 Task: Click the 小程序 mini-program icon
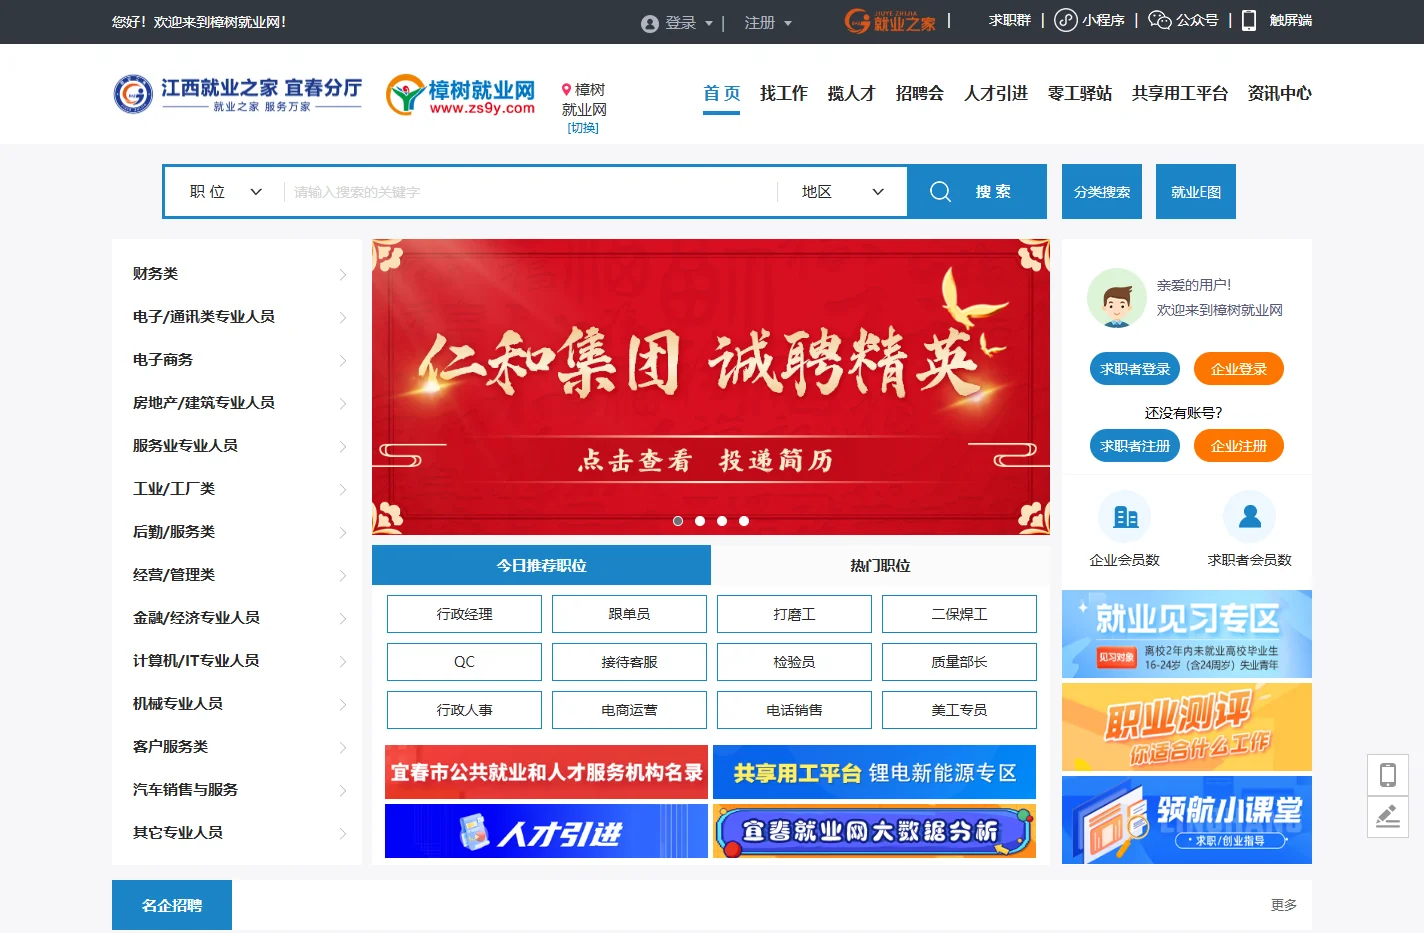pyautogui.click(x=1066, y=20)
